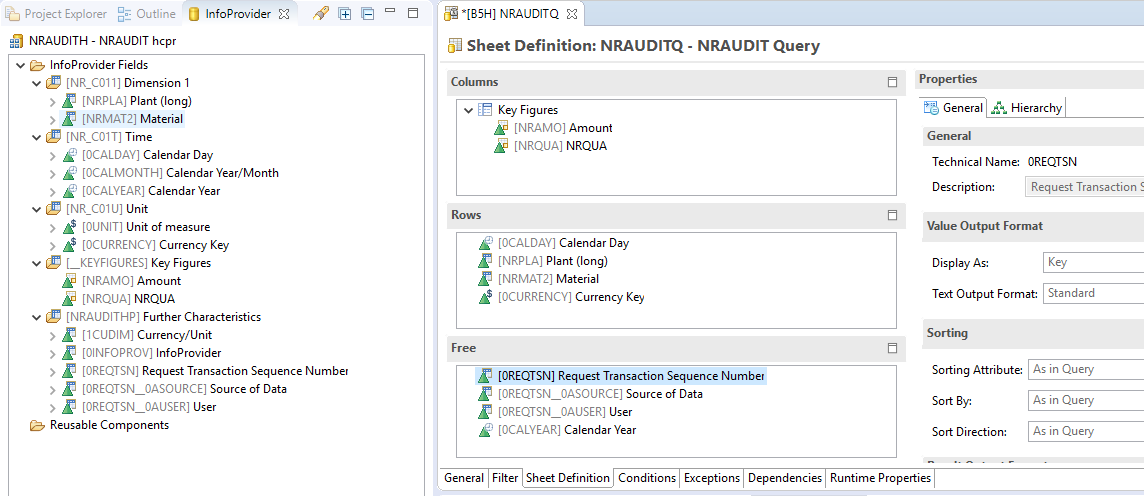Click the InfoProvider Fields folder icon
1144x496 pixels.
click(x=37, y=65)
